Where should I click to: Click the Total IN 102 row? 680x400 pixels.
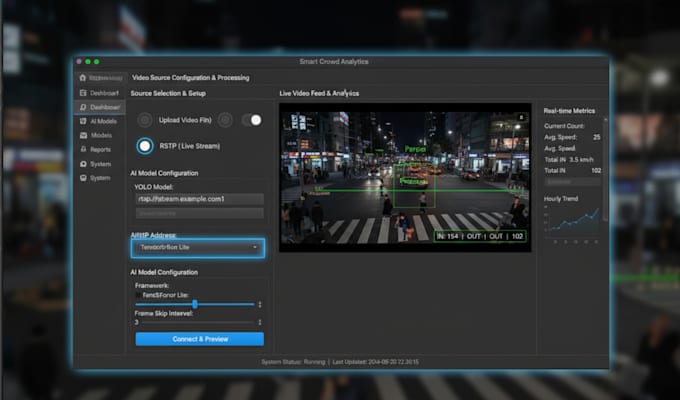[x=572, y=170]
